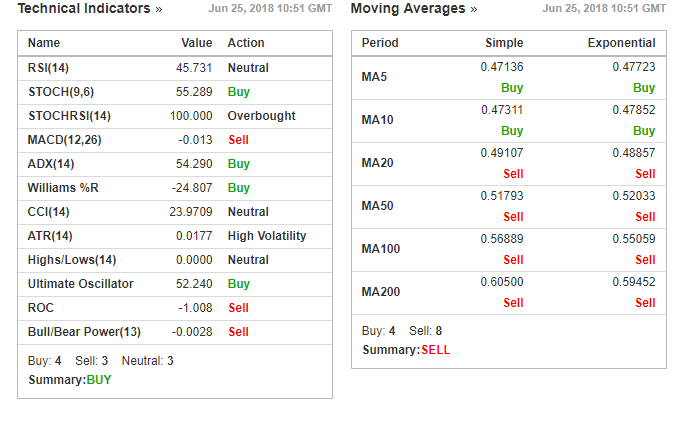
Task: Click the Moving Averages Summary SELL text
Action: click(x=435, y=350)
